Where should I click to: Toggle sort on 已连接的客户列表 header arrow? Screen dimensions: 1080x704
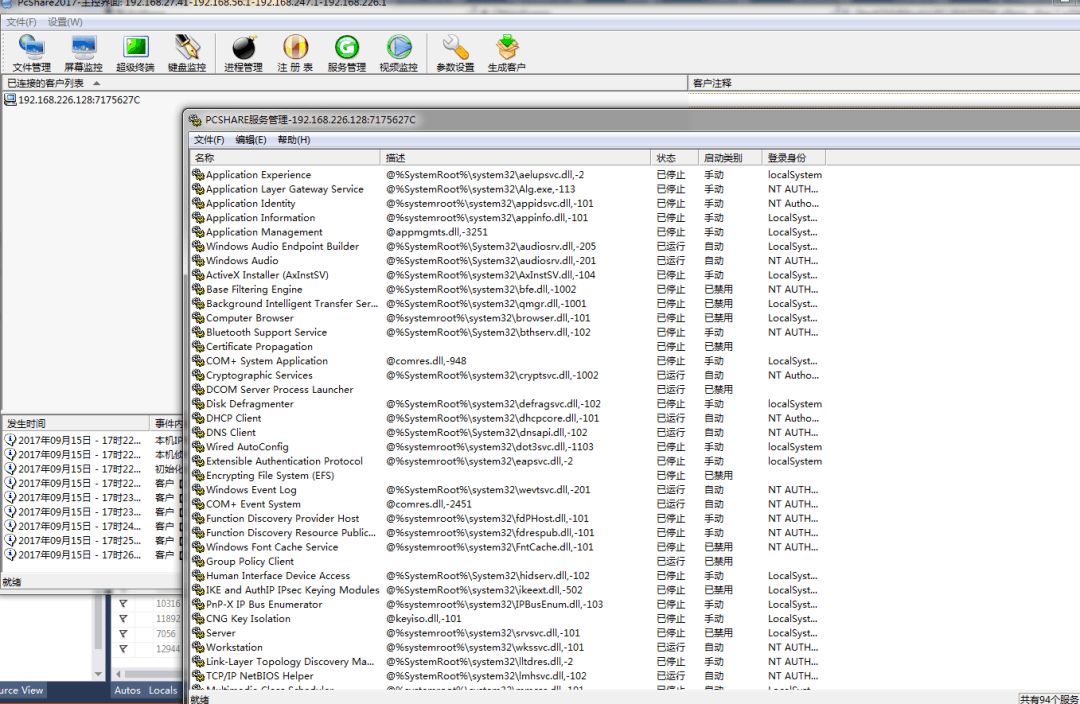coord(96,83)
